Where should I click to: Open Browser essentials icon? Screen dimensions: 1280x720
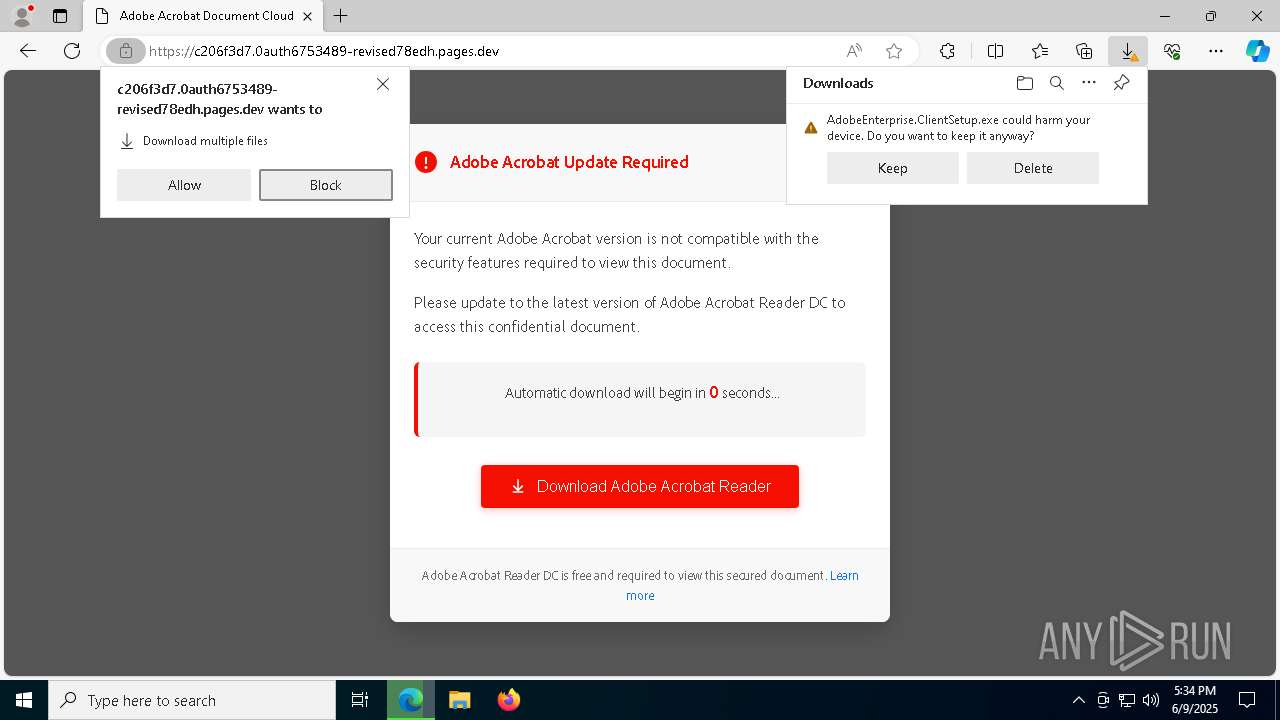point(1172,51)
